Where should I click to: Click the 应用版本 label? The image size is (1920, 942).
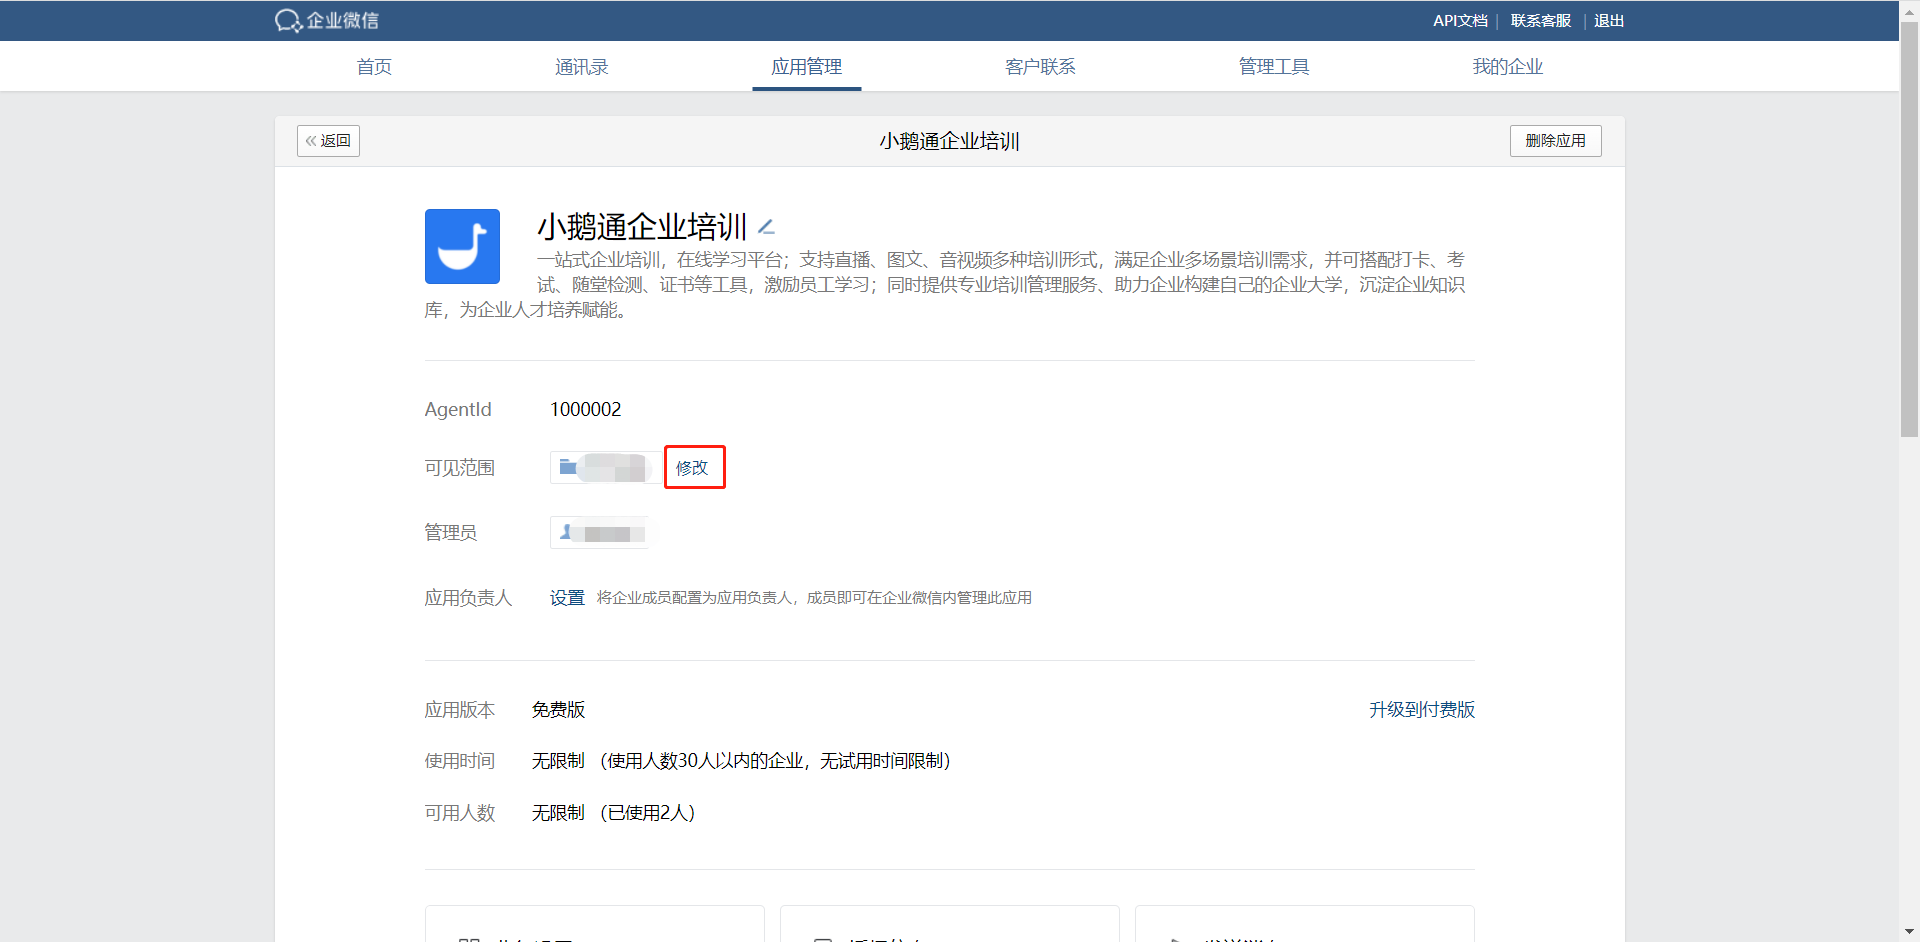point(460,710)
